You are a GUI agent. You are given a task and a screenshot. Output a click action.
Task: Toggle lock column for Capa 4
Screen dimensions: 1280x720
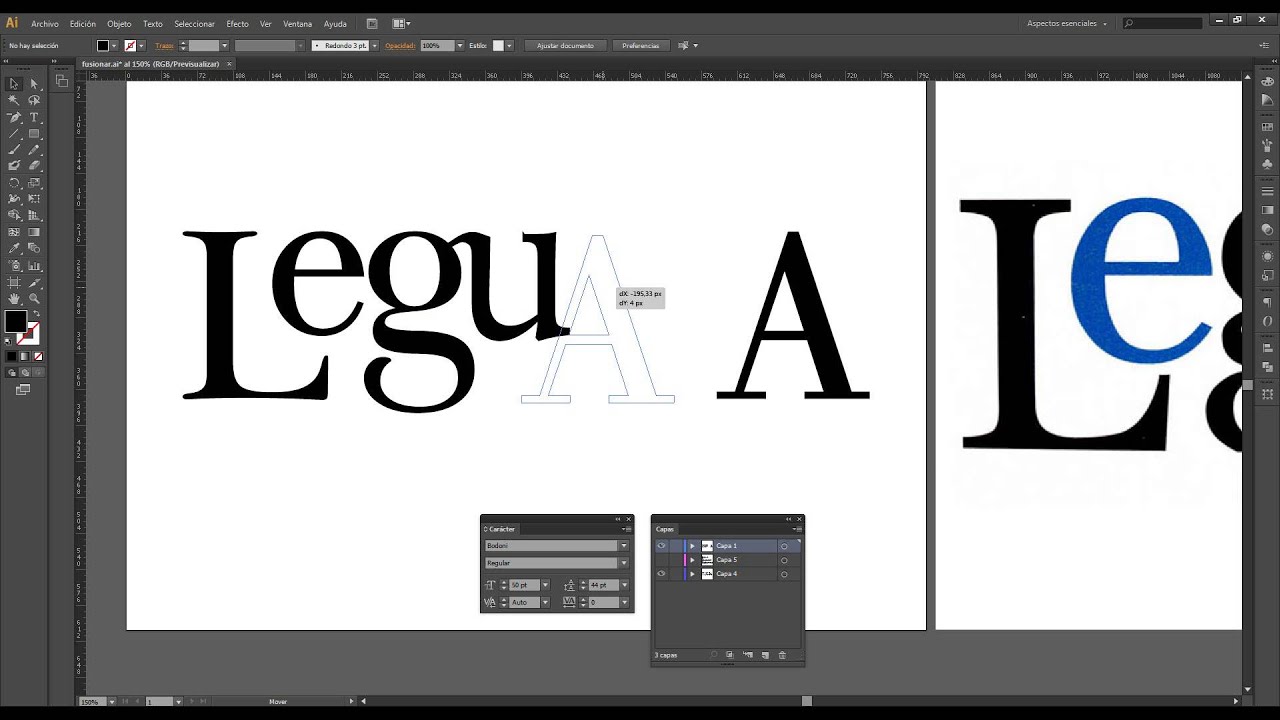pyautogui.click(x=675, y=574)
